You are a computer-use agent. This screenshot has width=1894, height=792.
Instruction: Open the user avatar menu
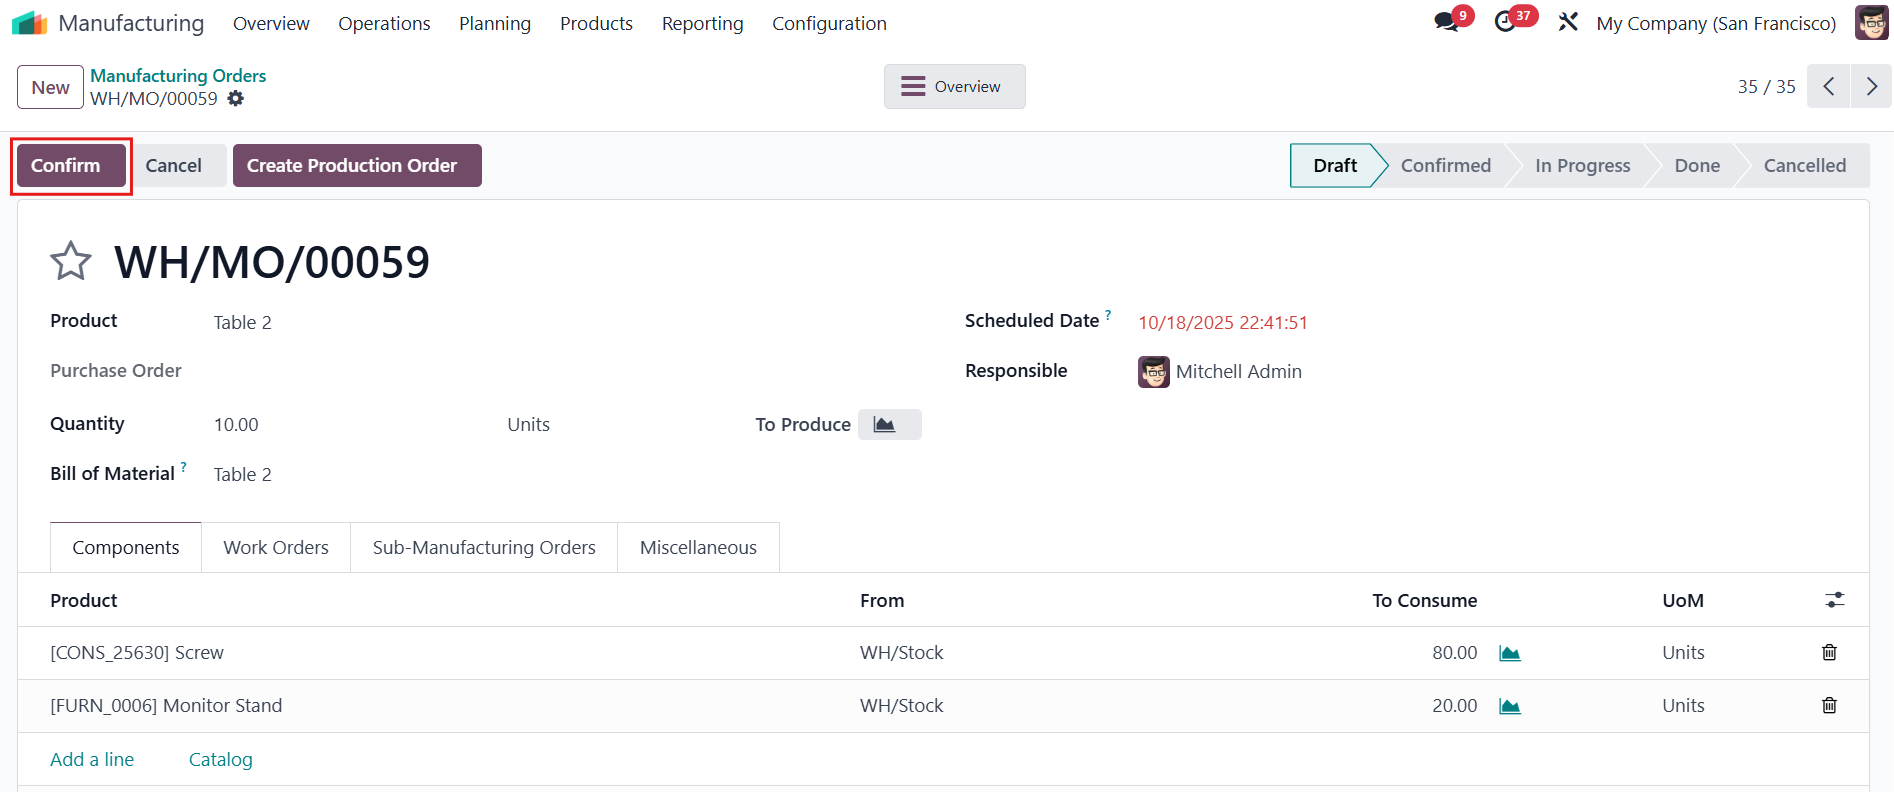click(x=1871, y=22)
